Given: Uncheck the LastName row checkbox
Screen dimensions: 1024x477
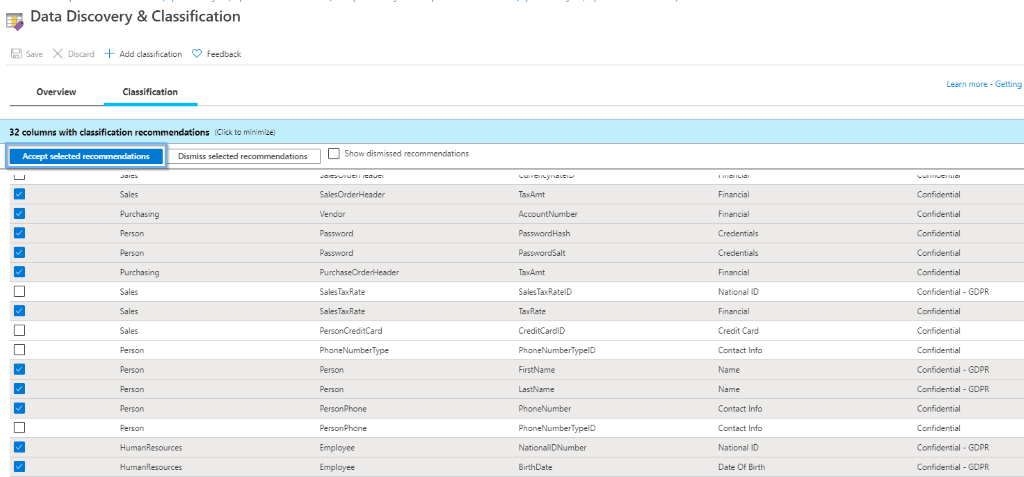Looking at the screenshot, I should (x=20, y=389).
